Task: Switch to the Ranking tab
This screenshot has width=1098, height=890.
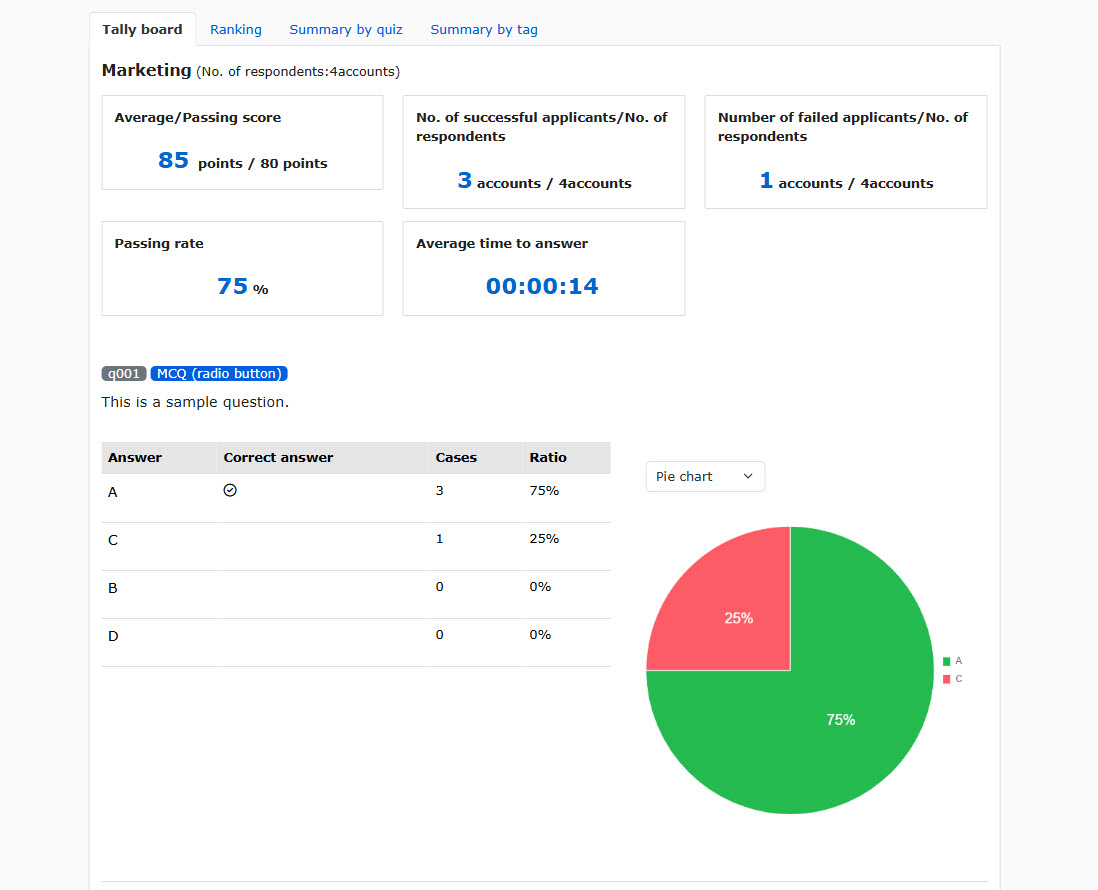Action: click(236, 30)
